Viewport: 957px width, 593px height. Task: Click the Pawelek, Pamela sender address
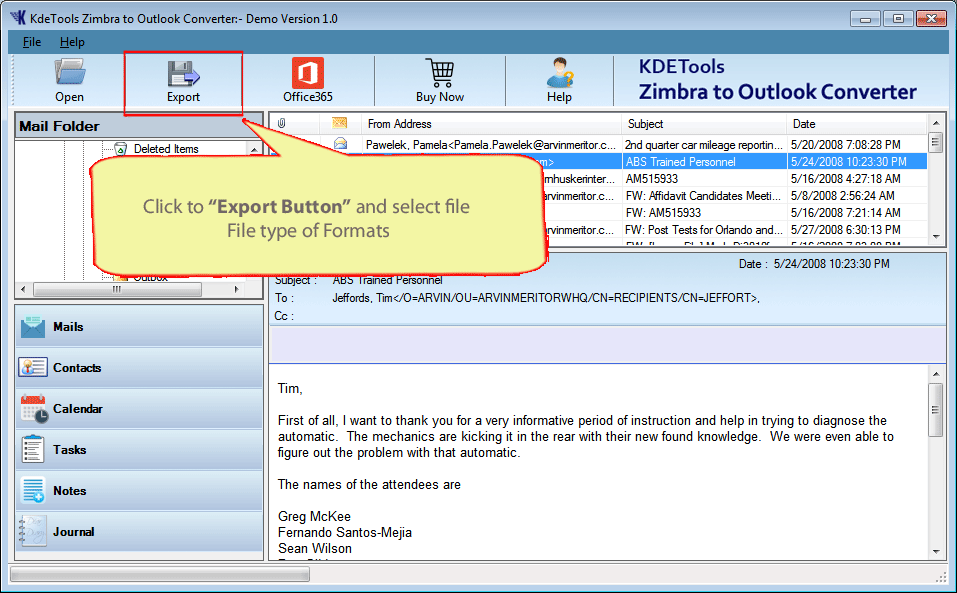coord(491,145)
